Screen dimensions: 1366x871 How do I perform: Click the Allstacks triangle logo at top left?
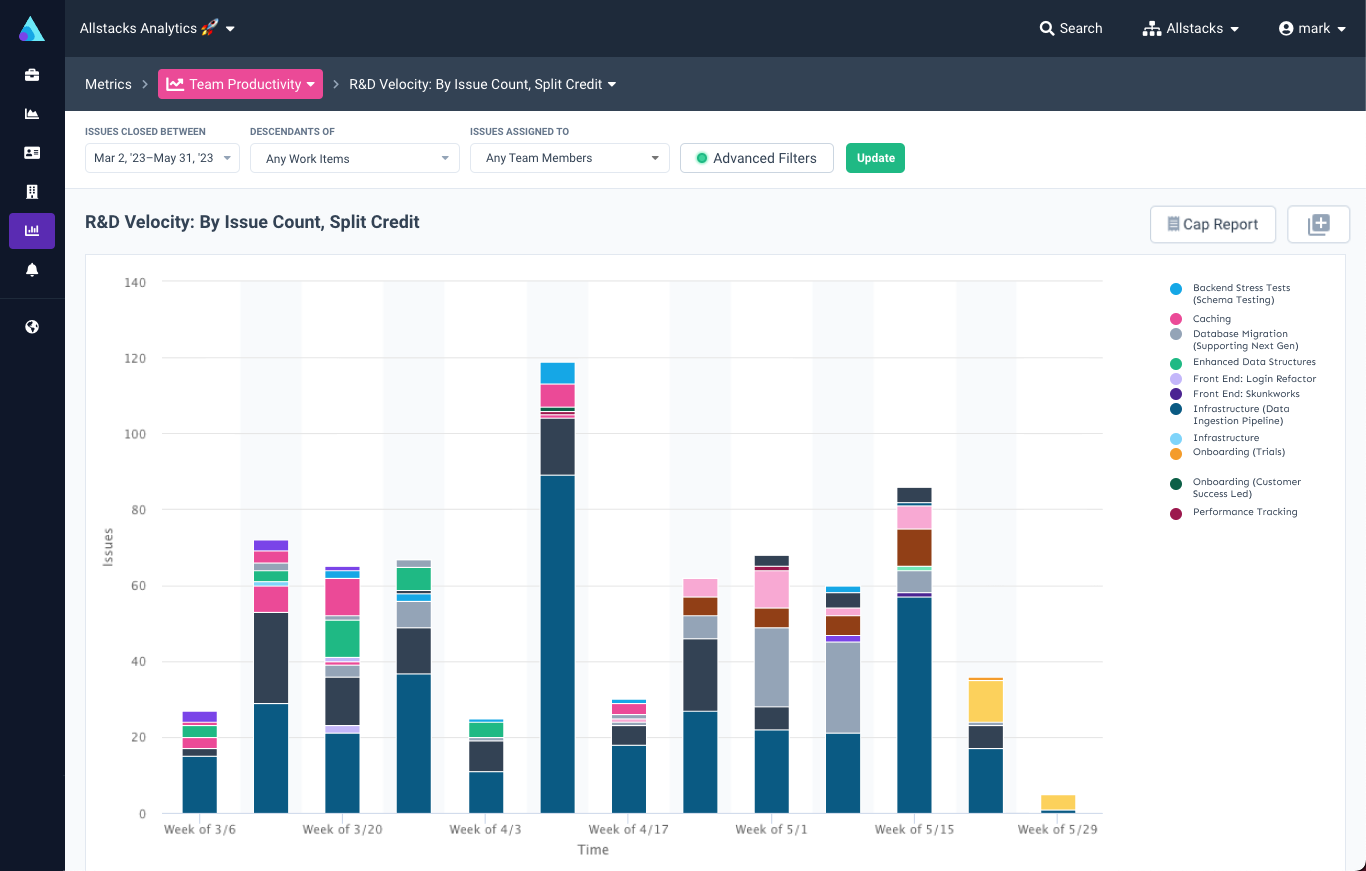[x=32, y=28]
